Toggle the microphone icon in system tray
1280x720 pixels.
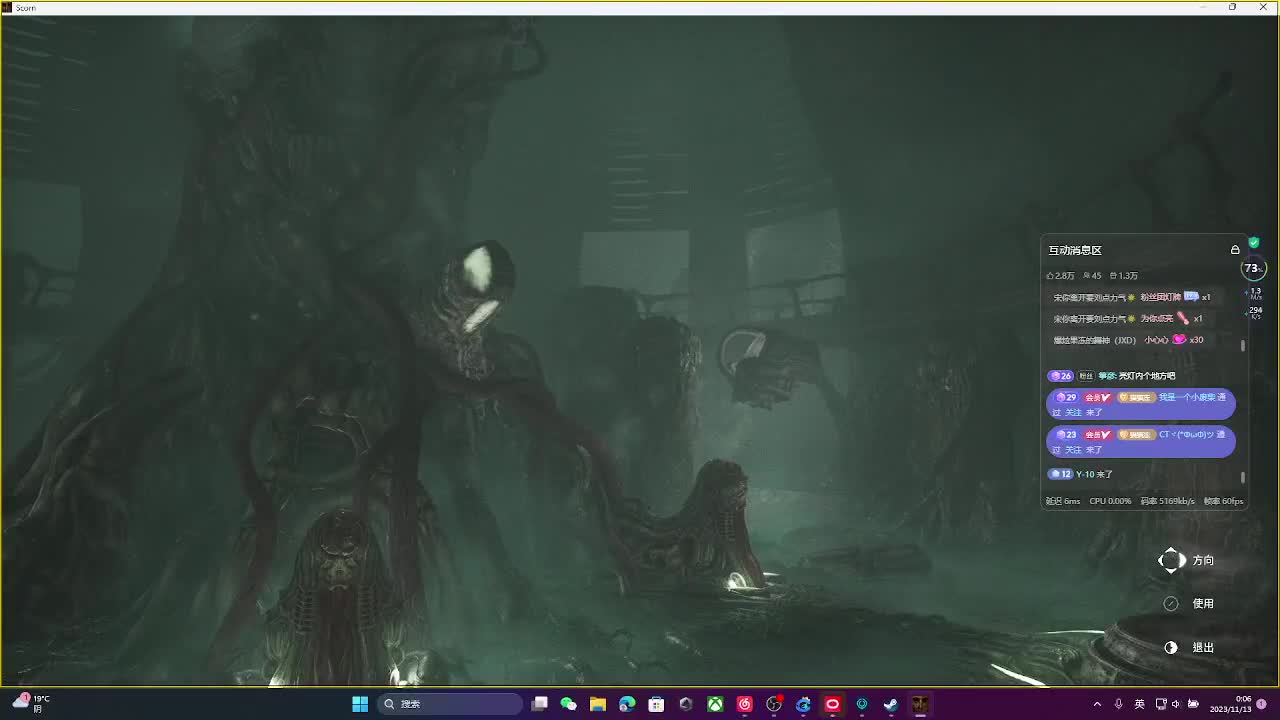1118,704
